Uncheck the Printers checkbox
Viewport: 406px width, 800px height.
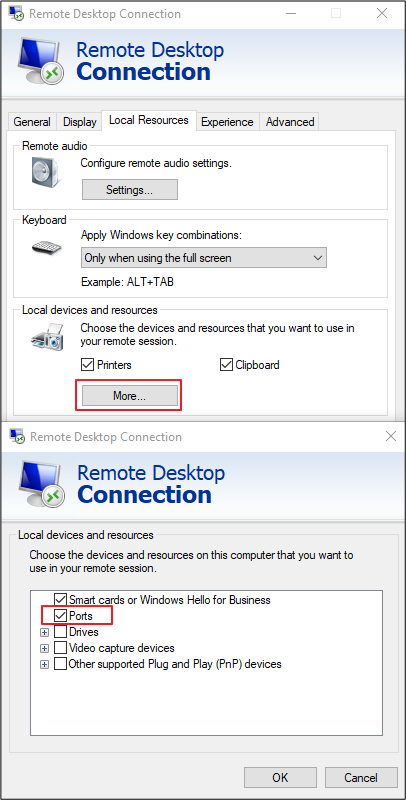tap(87, 365)
